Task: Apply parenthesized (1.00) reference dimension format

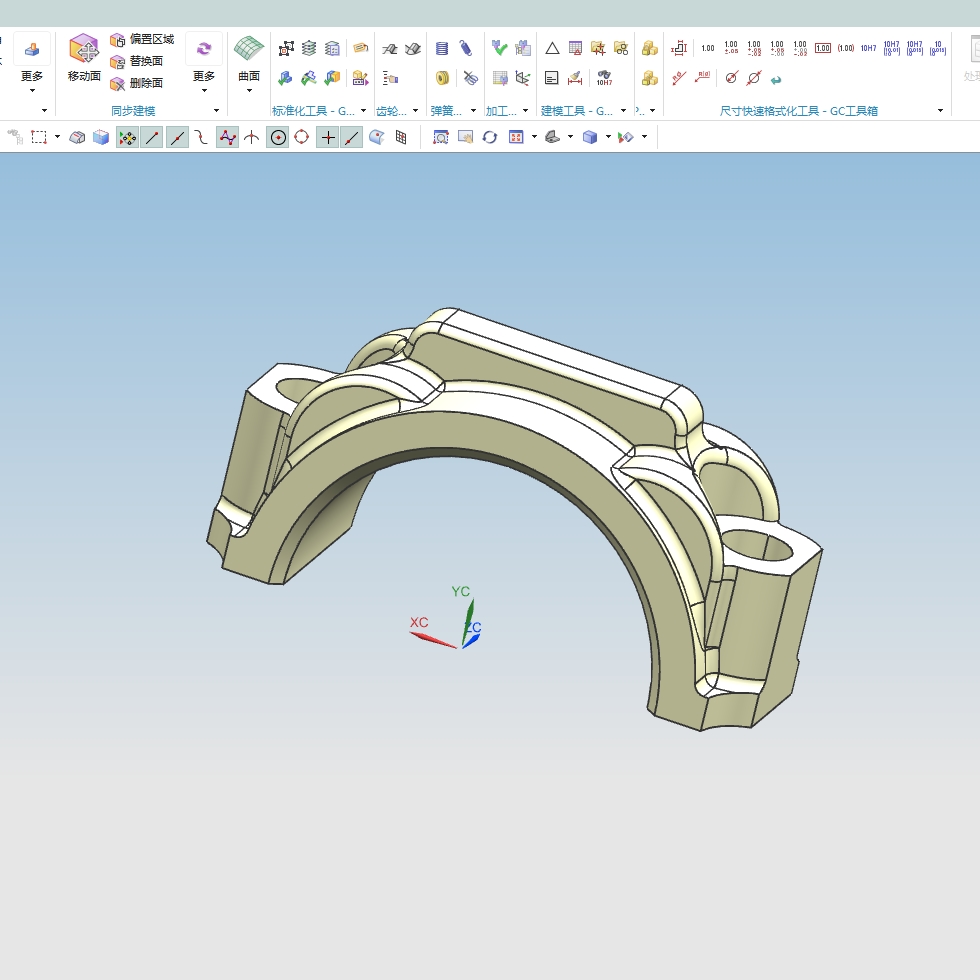Action: [x=846, y=48]
